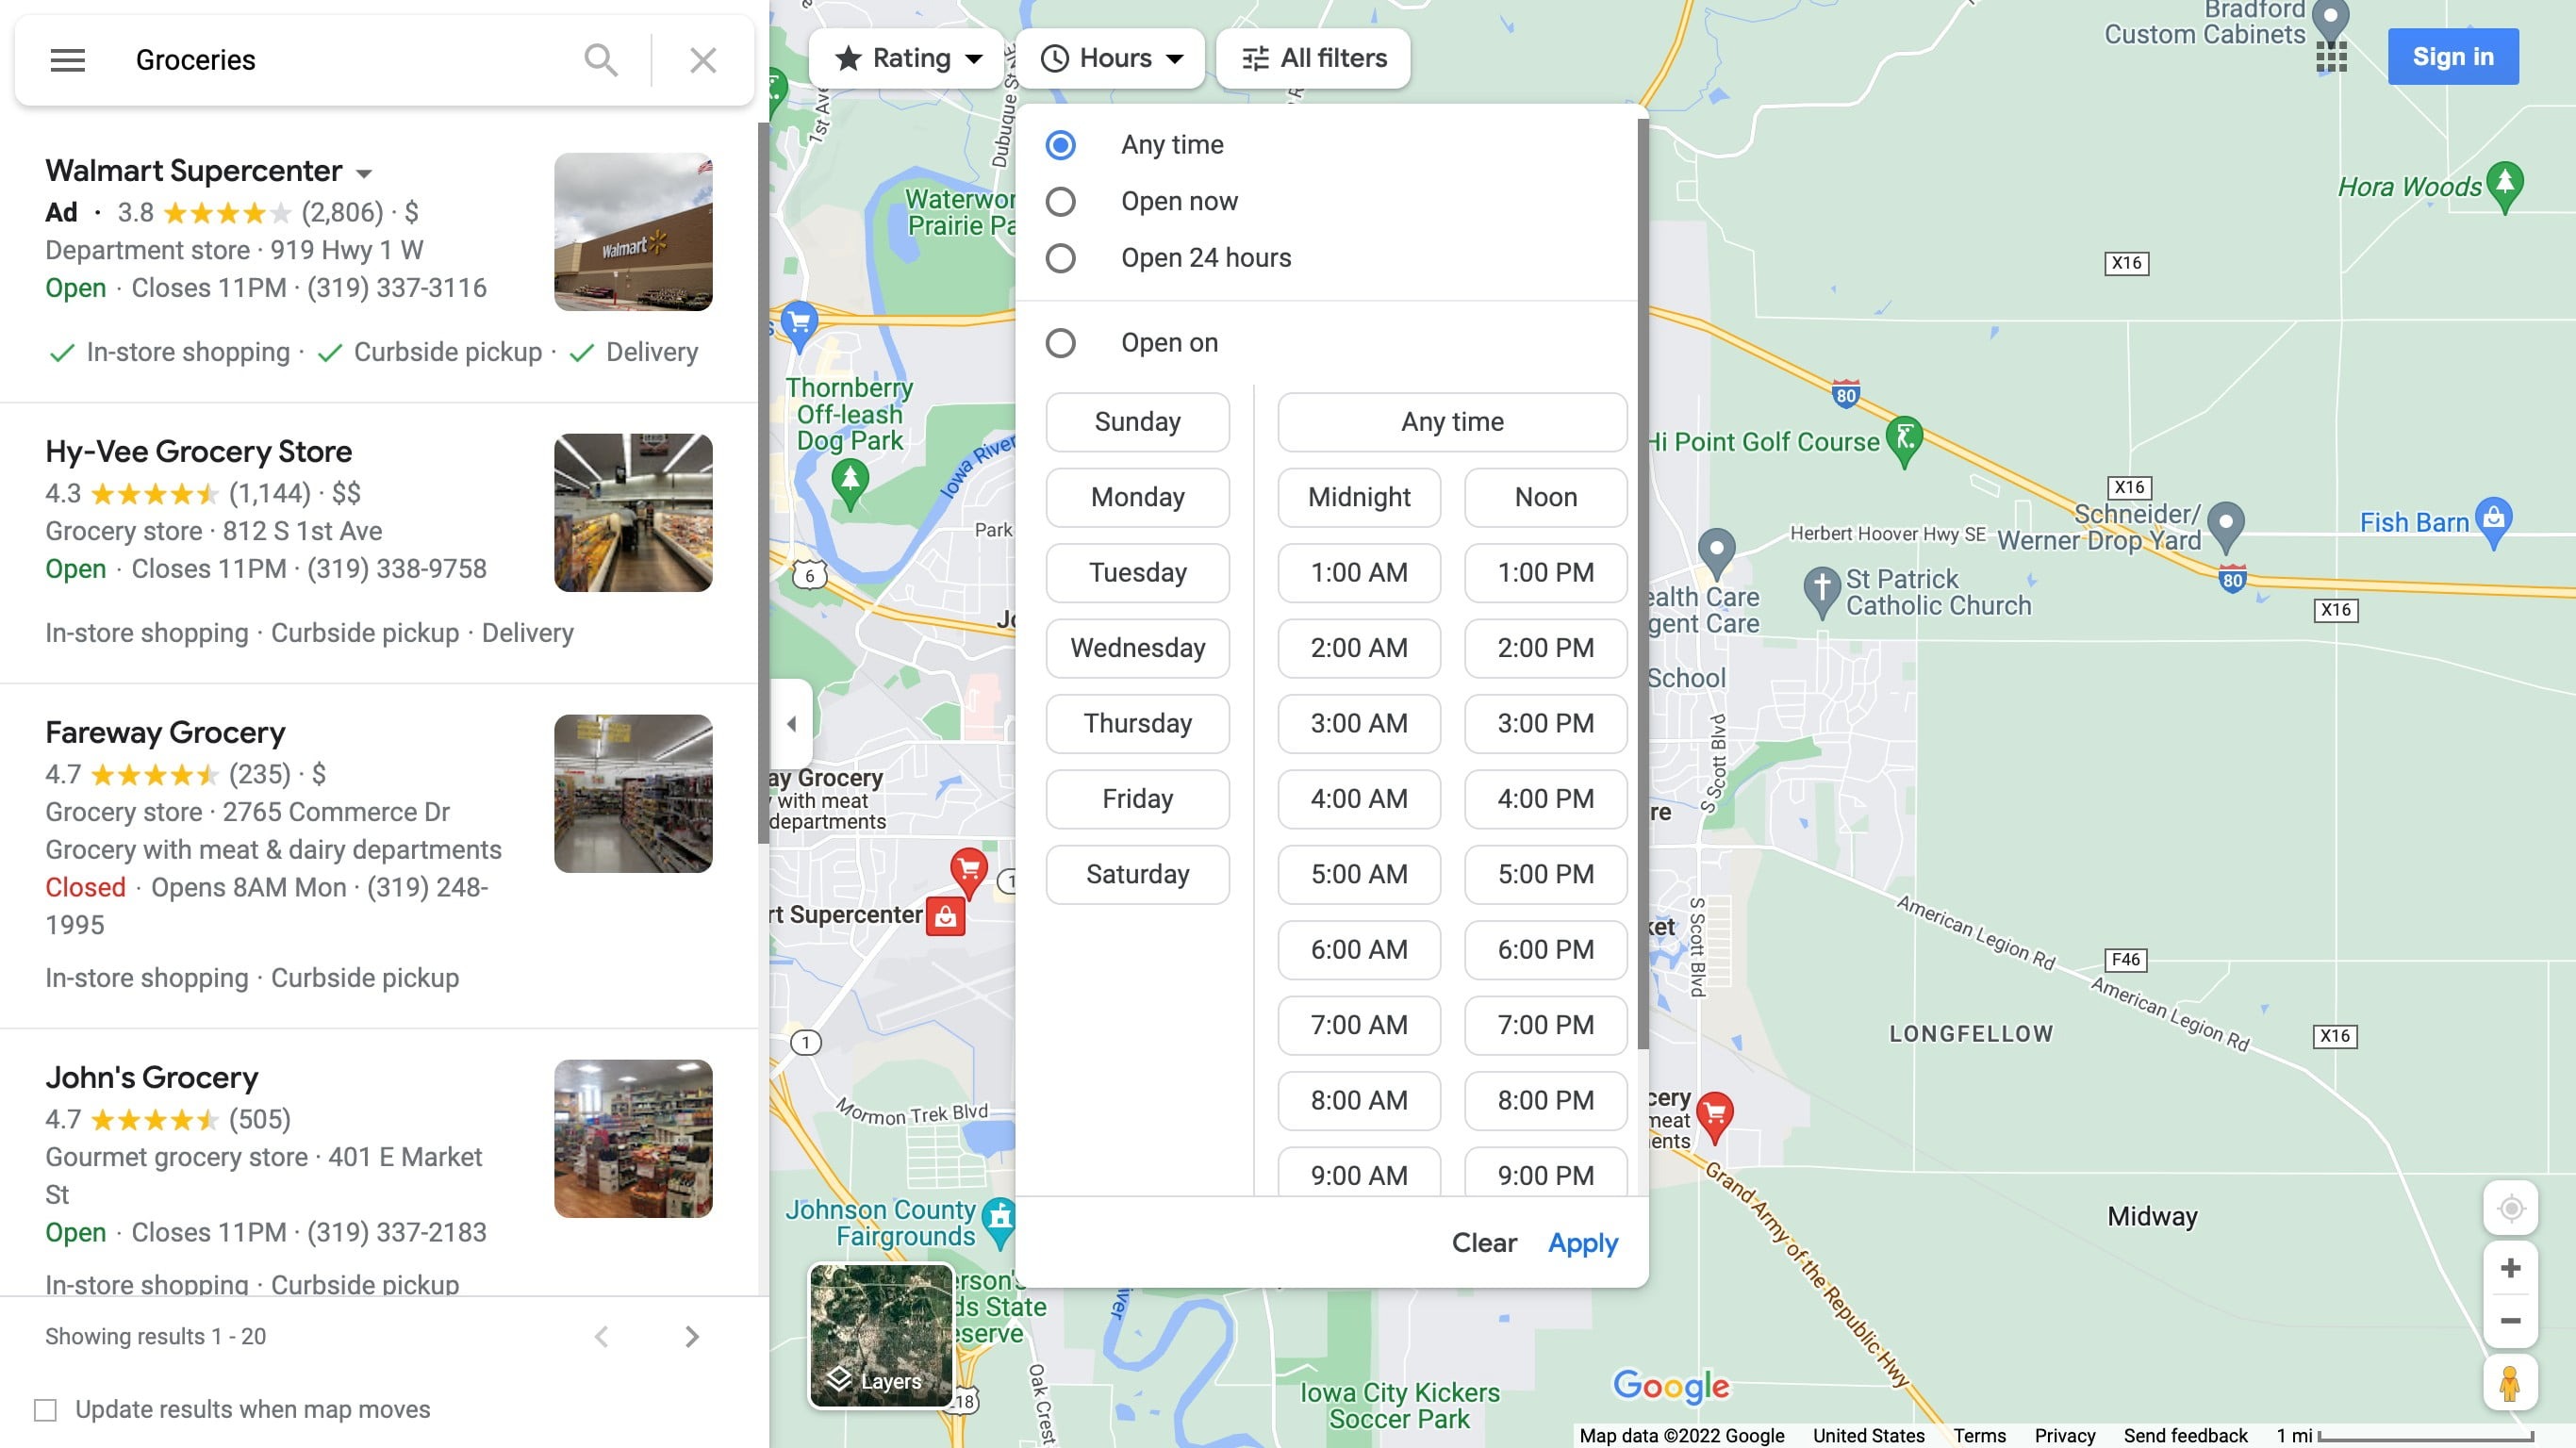The image size is (2576, 1448).
Task: Open the Google apps grid icon
Action: pos(2330,57)
